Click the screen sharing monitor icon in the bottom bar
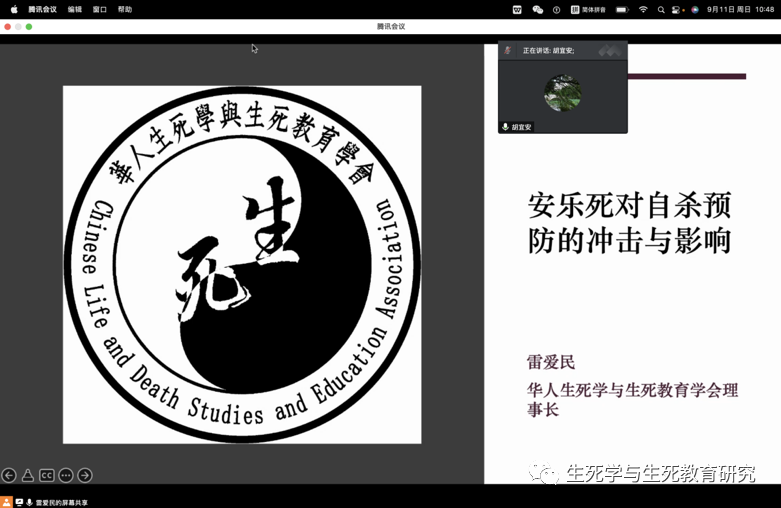The image size is (781, 508). click(19, 503)
